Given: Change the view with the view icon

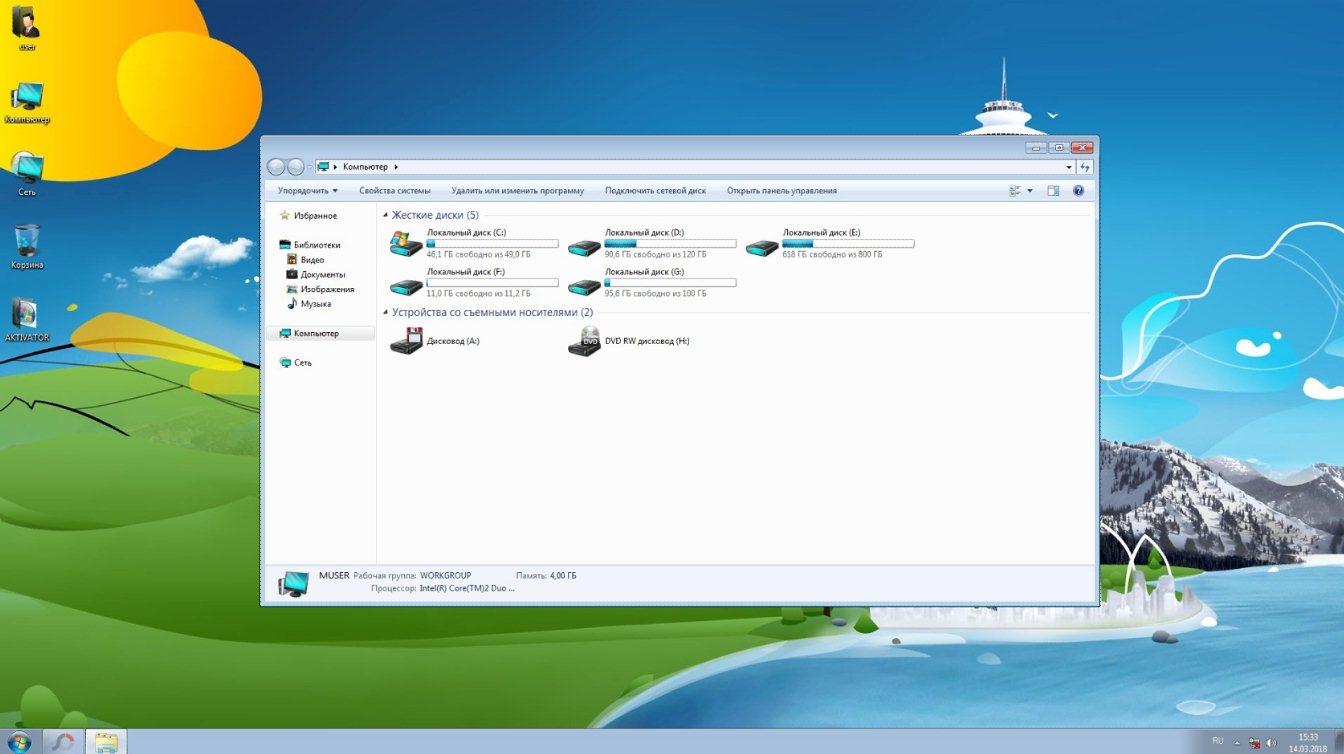Looking at the screenshot, I should [x=1015, y=191].
